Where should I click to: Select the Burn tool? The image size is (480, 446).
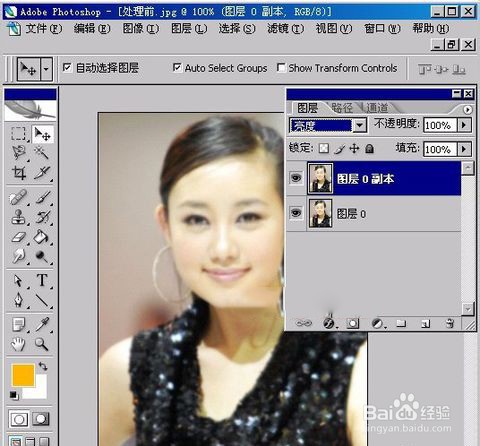tap(42, 256)
